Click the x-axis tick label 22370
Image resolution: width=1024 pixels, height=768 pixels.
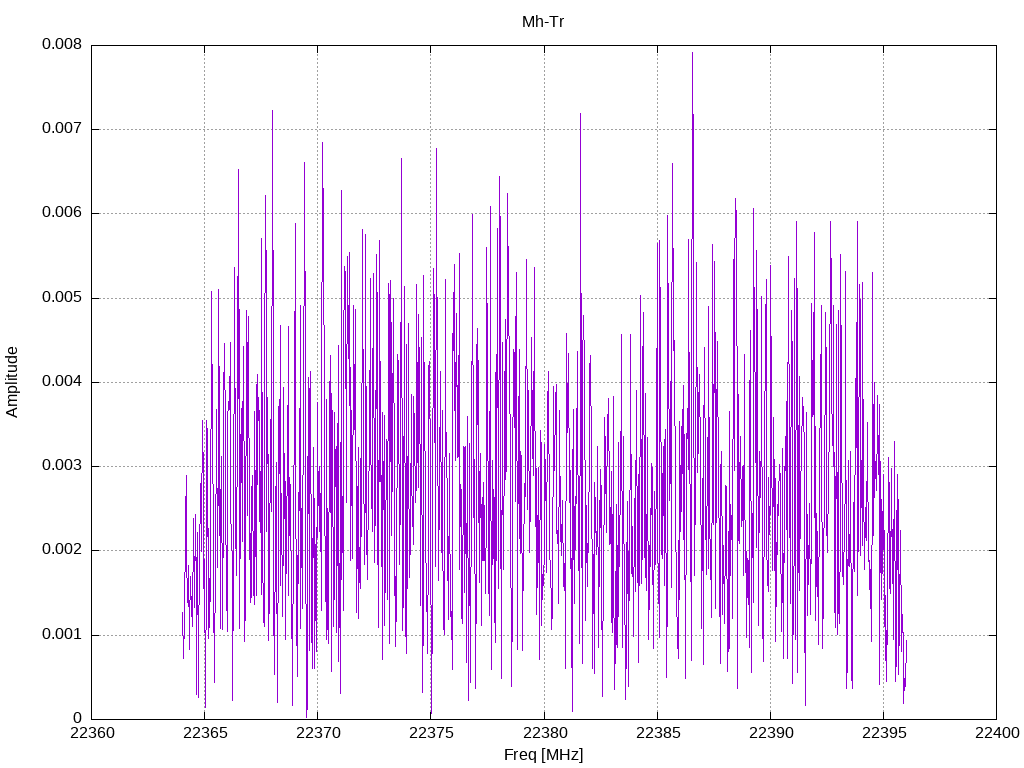[x=318, y=733]
